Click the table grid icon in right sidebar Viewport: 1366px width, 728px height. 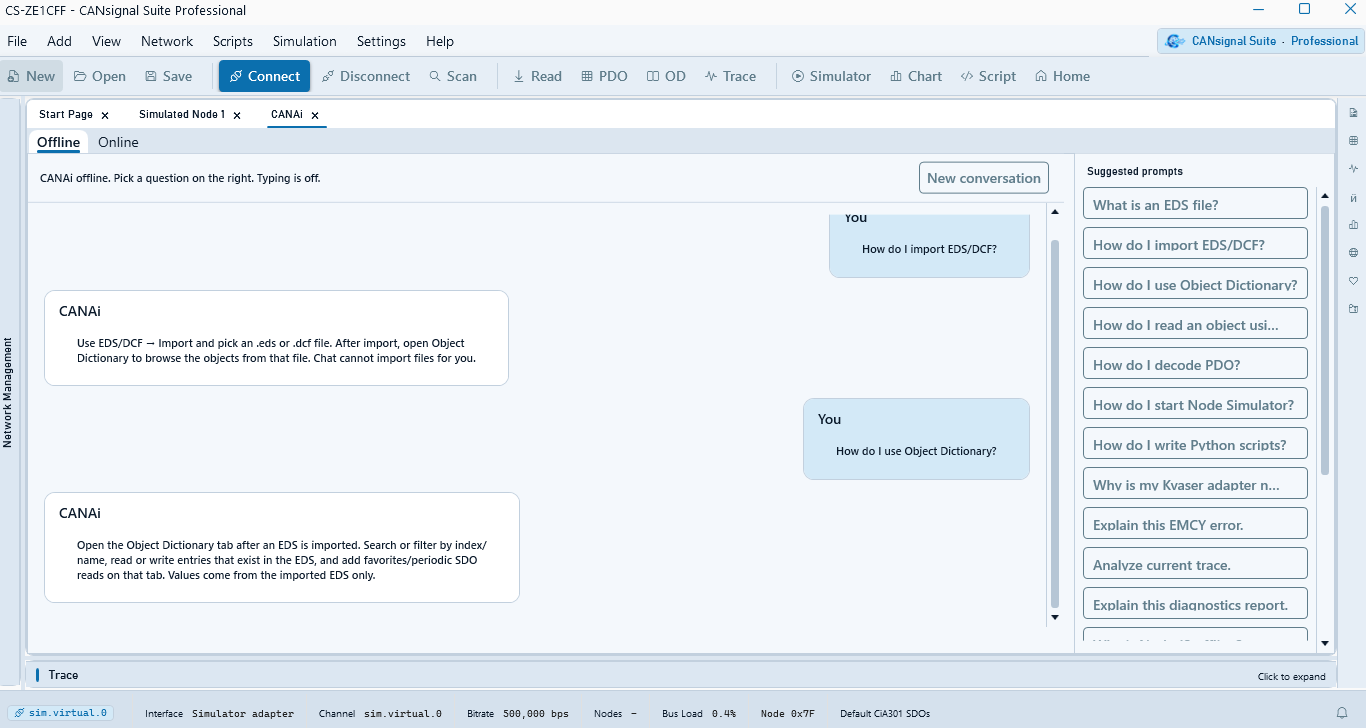tap(1353, 140)
